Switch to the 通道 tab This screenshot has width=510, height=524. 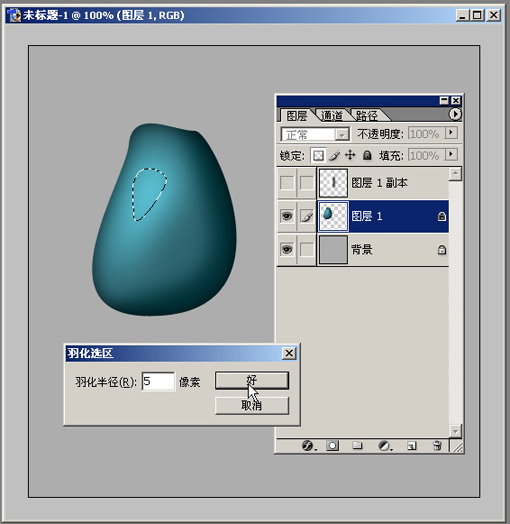coord(332,116)
